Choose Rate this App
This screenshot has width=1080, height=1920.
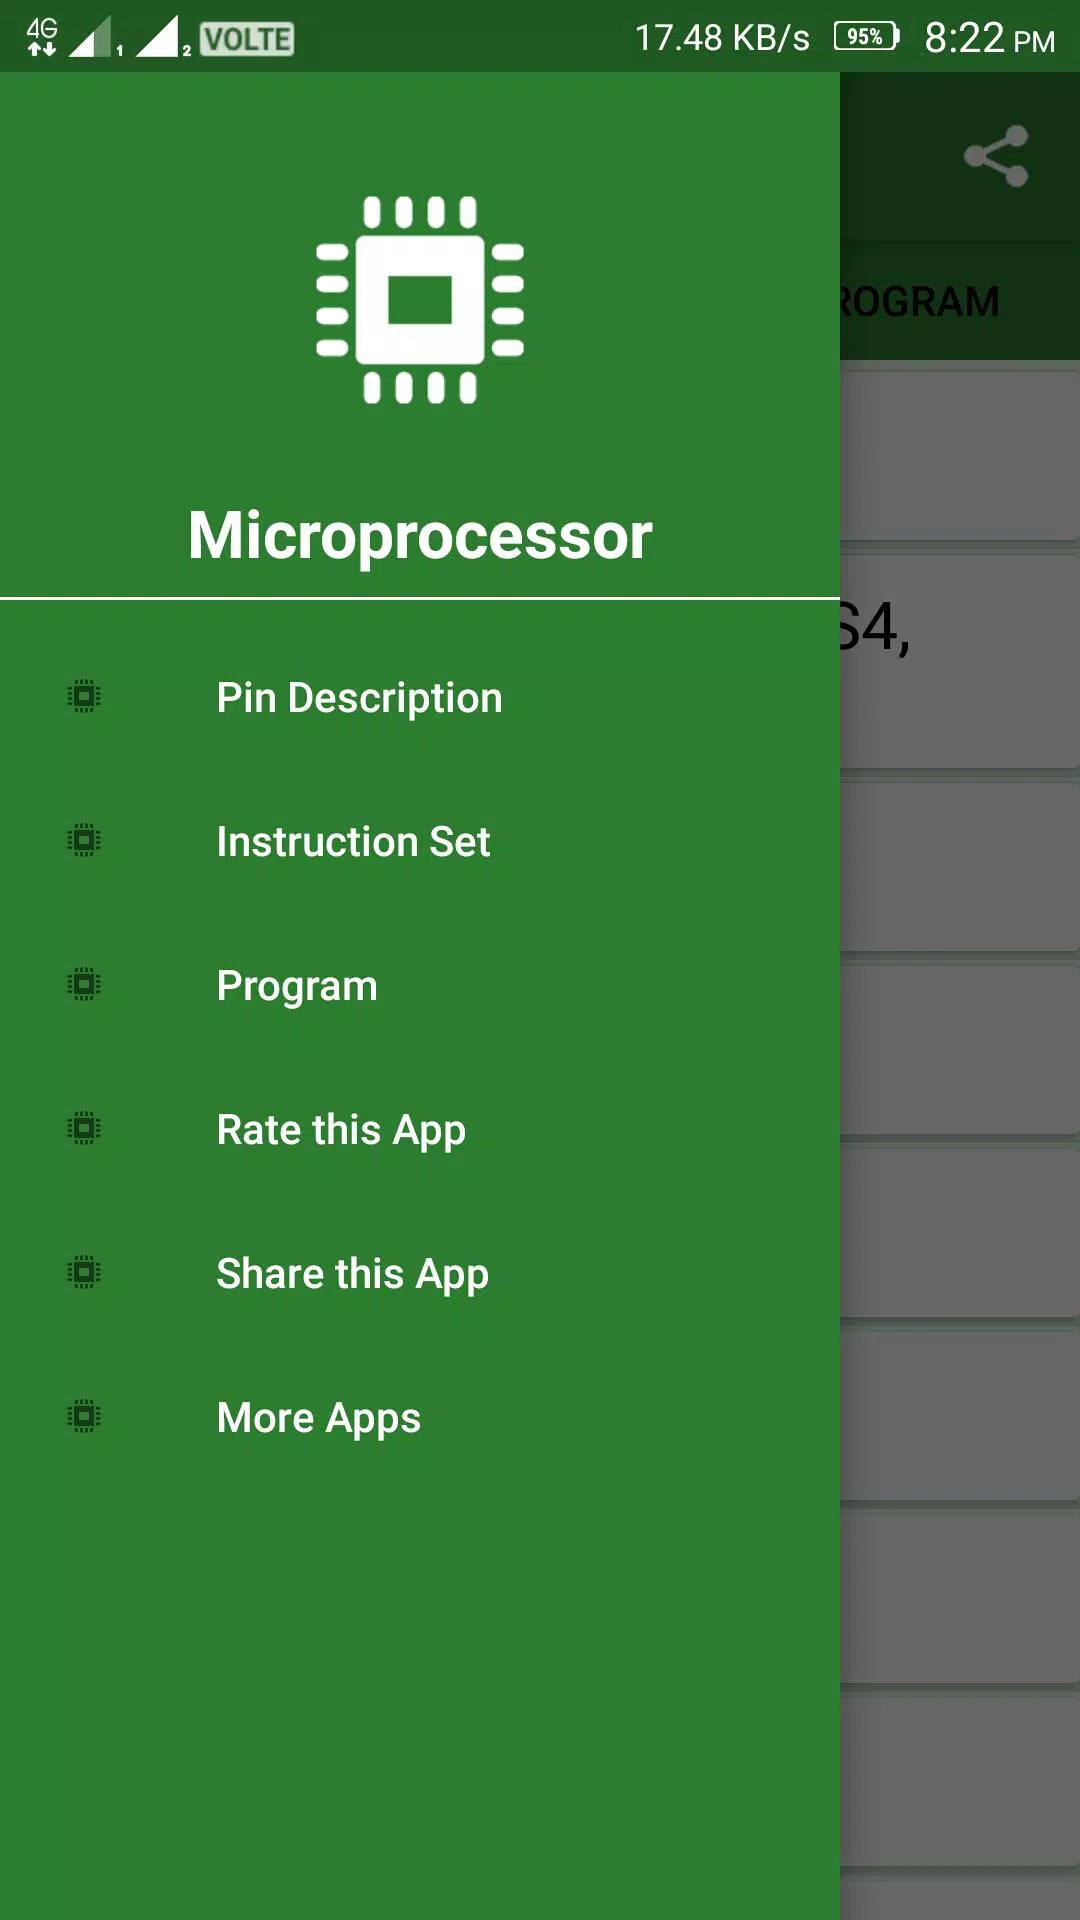tap(420, 1129)
